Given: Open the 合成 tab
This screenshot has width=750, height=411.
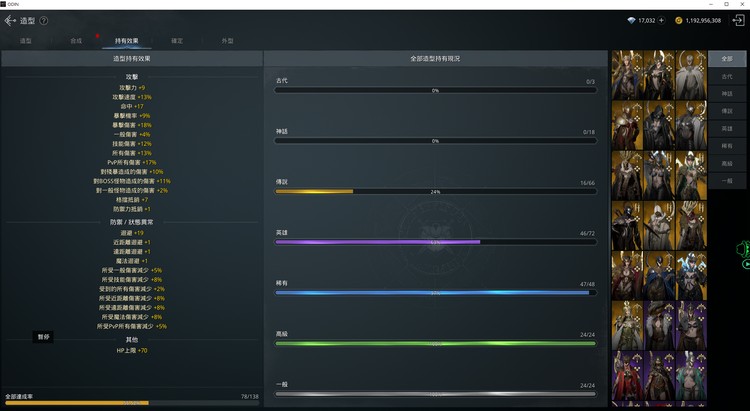Looking at the screenshot, I should 76,41.
